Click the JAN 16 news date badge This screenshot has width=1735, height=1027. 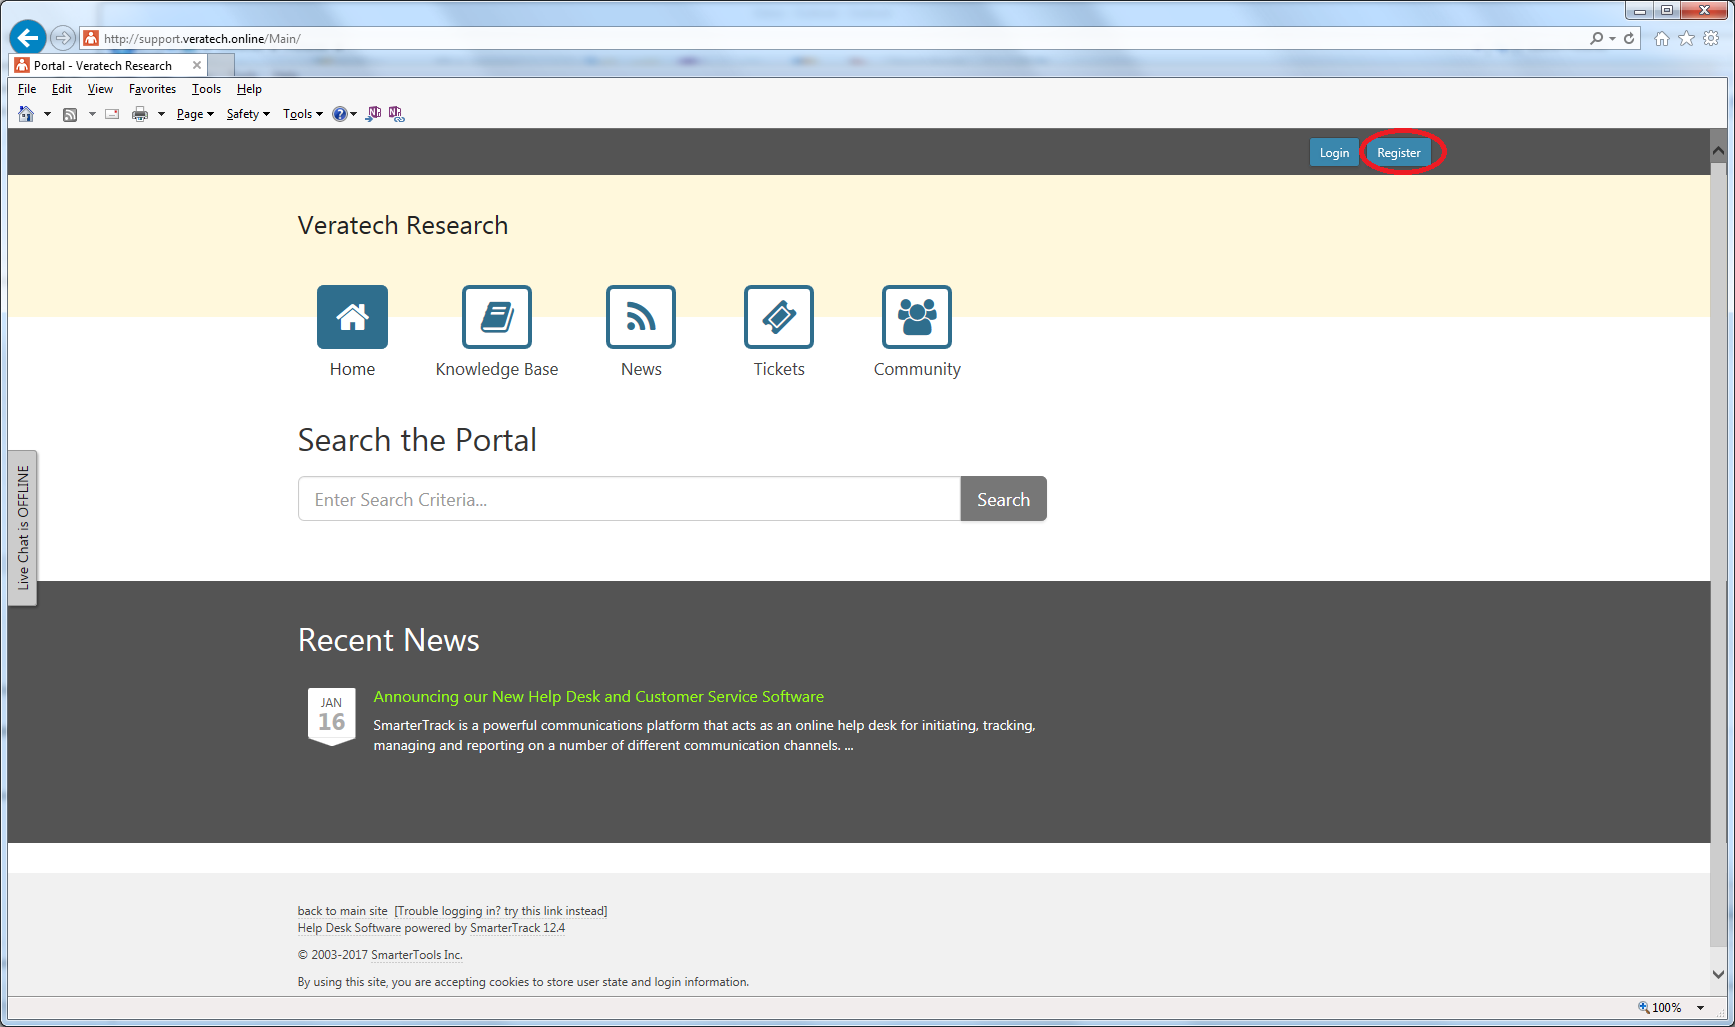[332, 716]
